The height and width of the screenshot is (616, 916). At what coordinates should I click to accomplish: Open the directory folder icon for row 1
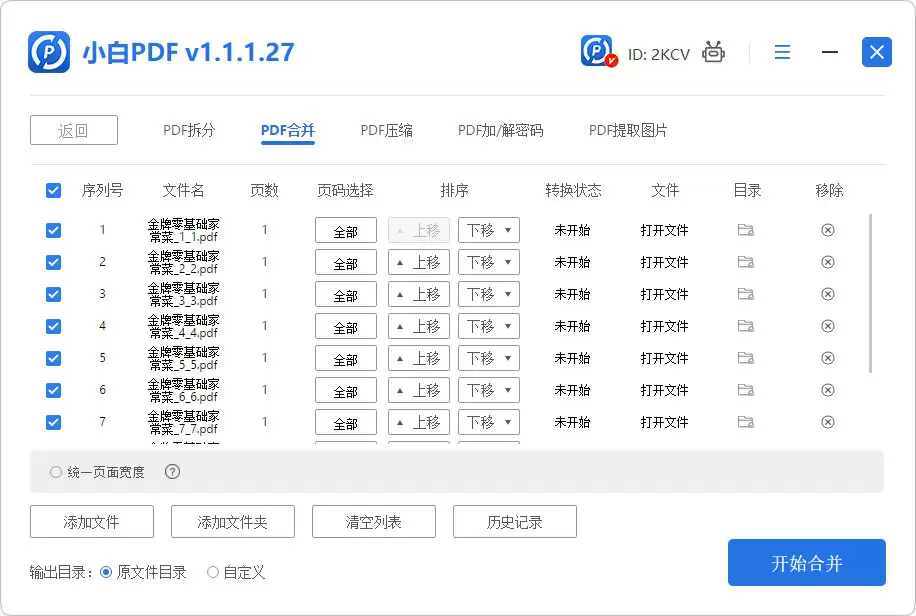[746, 230]
